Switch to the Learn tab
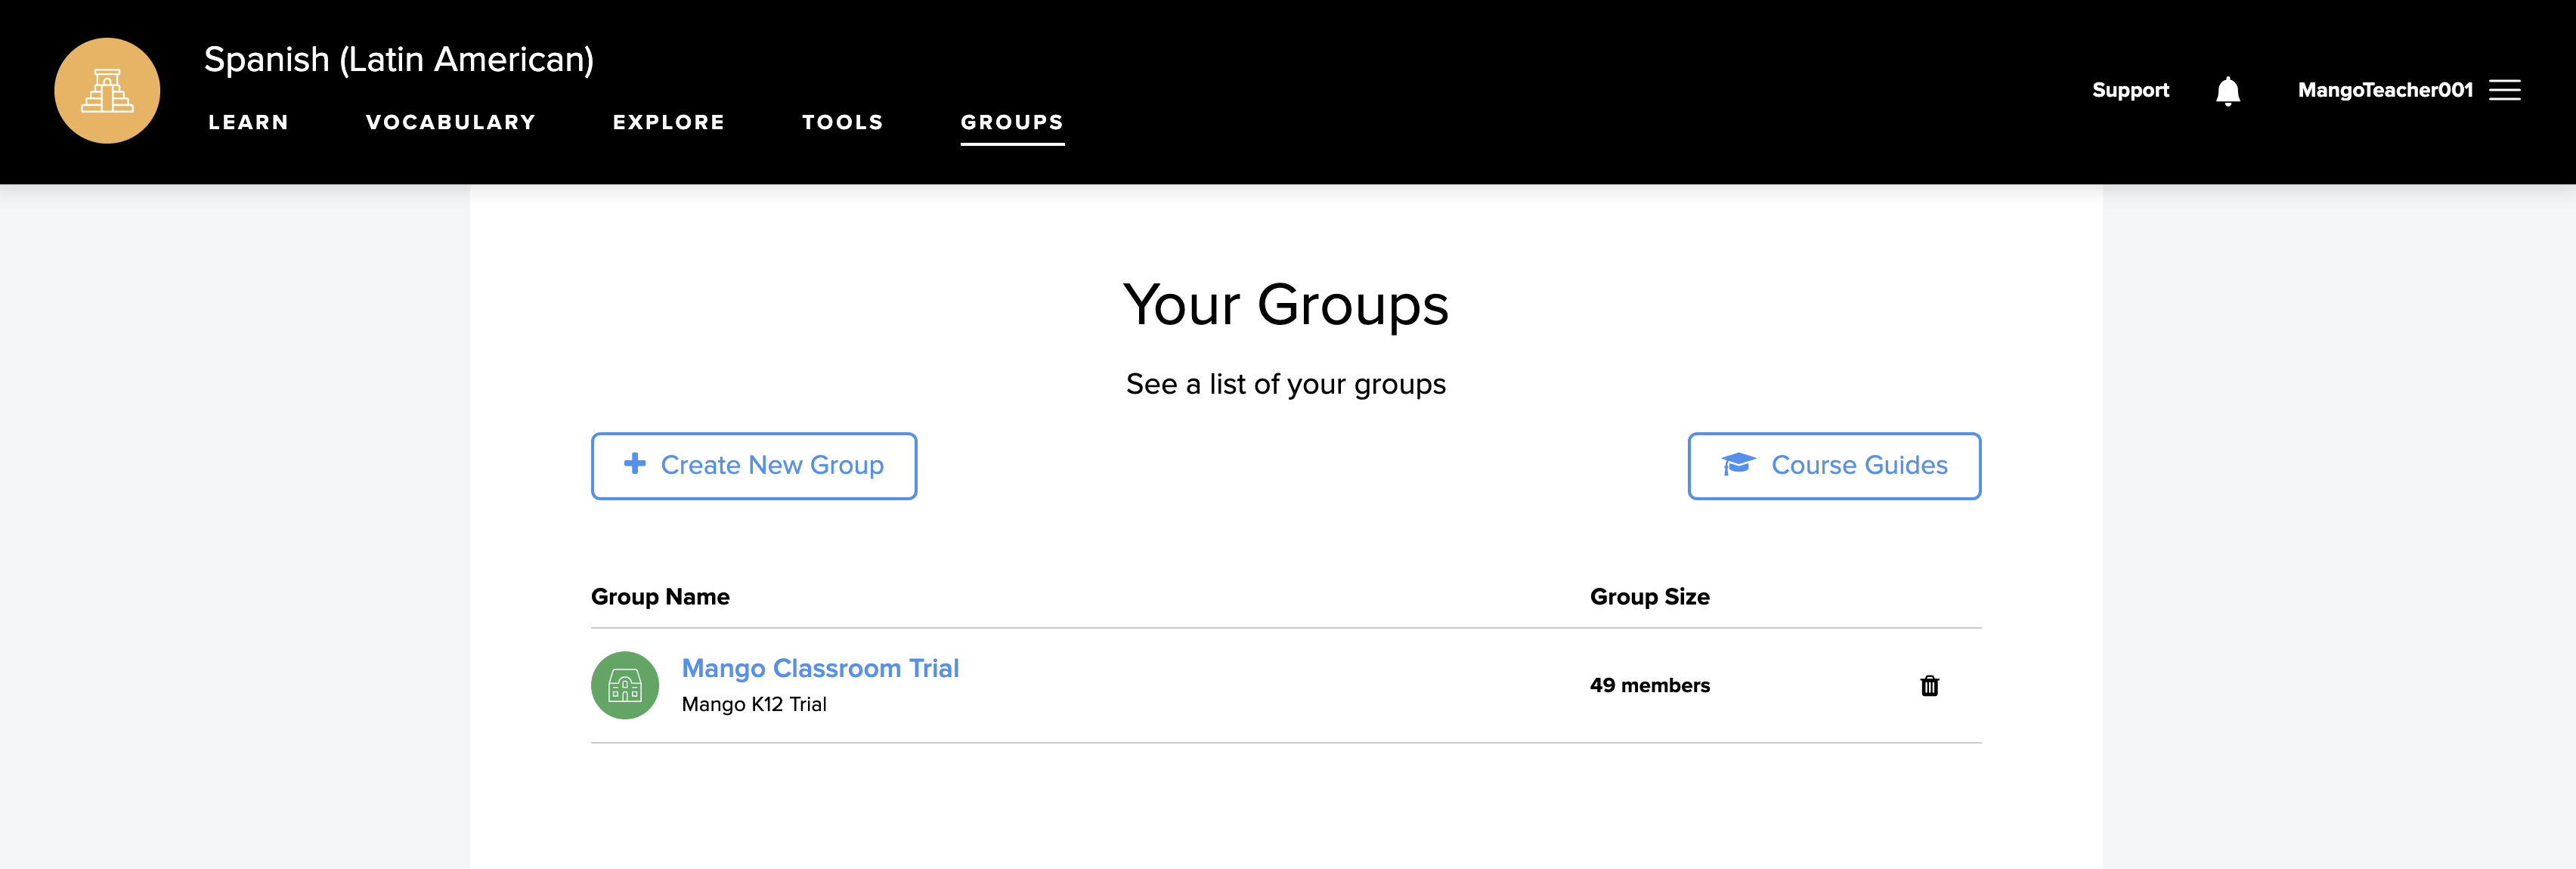The width and height of the screenshot is (2576, 869). point(248,122)
